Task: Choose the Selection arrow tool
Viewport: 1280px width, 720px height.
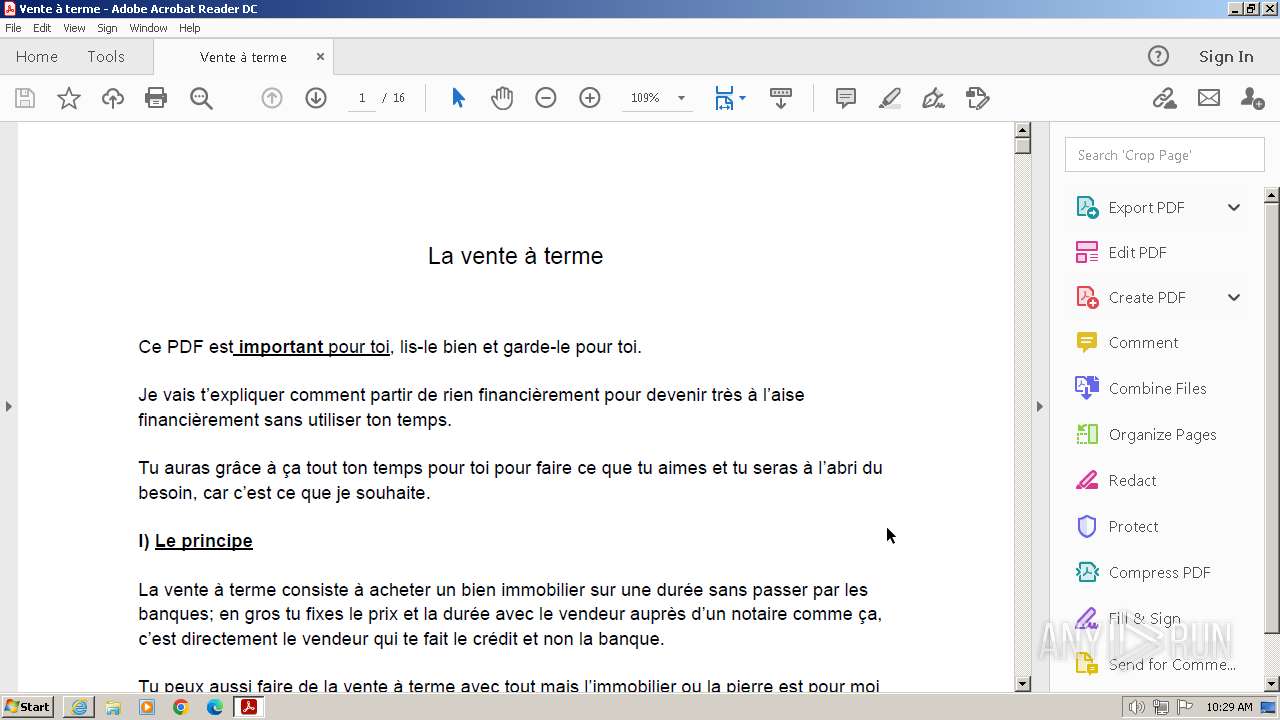Action: (458, 98)
